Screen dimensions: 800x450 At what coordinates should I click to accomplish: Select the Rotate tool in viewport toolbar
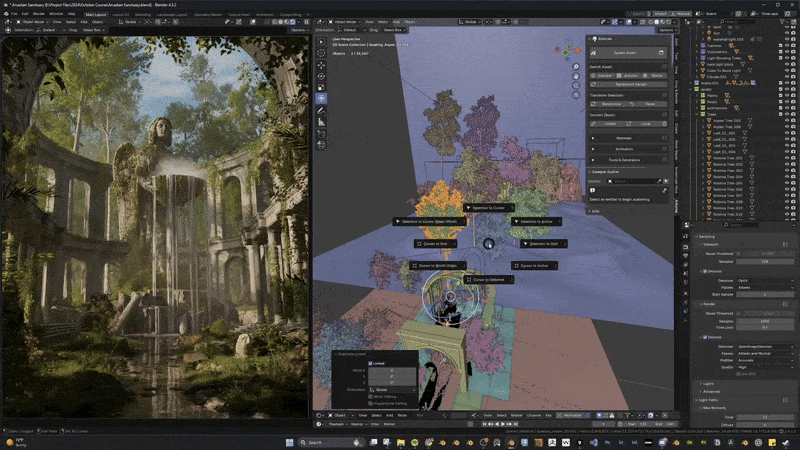pos(321,76)
